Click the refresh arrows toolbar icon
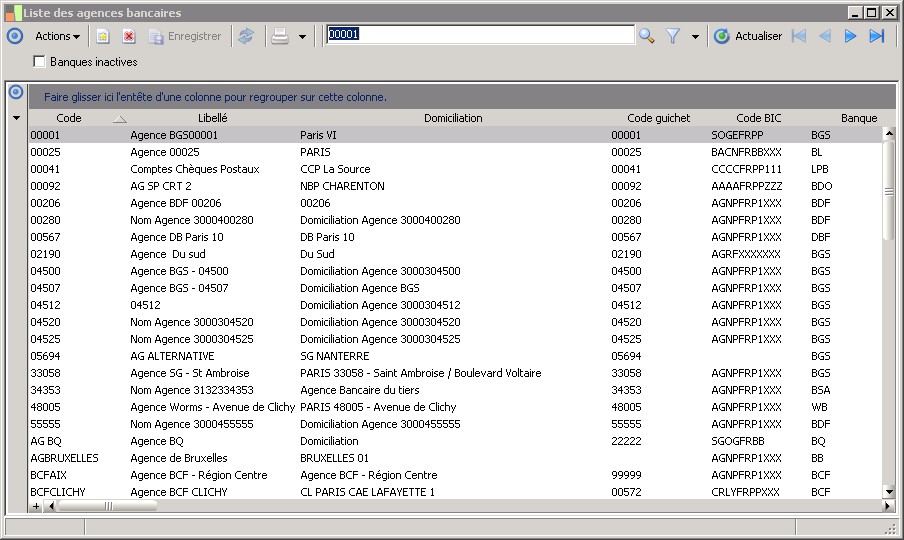The width and height of the screenshot is (904, 540). pos(246,36)
